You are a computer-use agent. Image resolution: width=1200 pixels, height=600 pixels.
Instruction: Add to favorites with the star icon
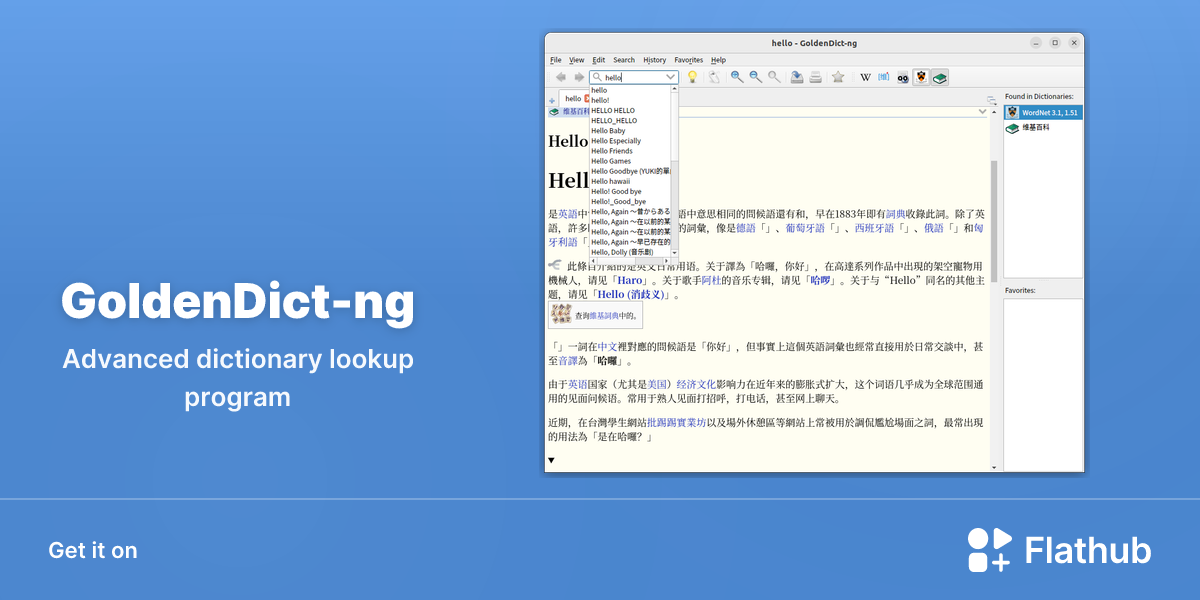(838, 77)
